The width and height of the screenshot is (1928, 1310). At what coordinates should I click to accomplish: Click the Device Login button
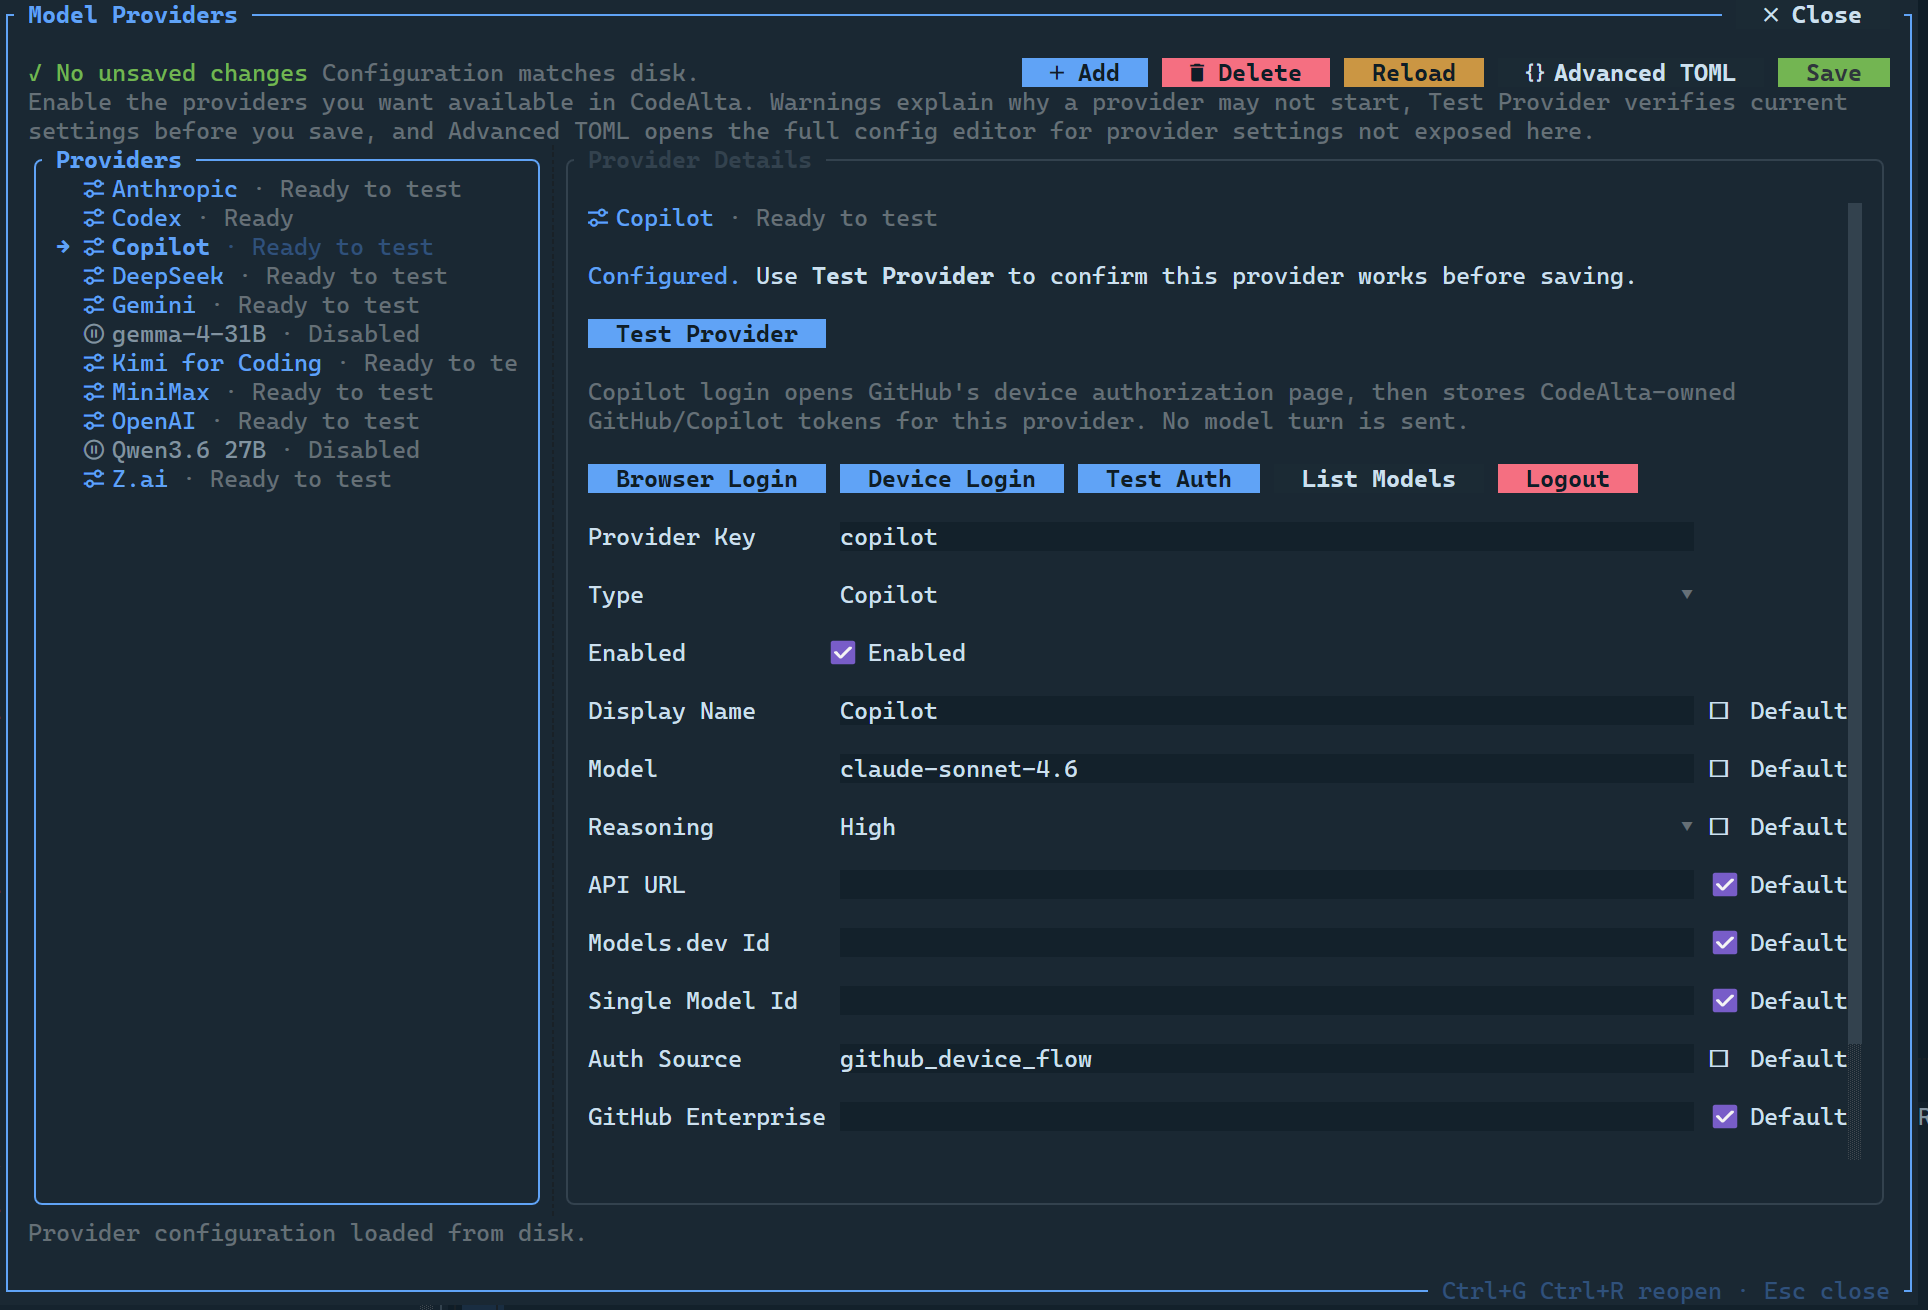coord(951,479)
